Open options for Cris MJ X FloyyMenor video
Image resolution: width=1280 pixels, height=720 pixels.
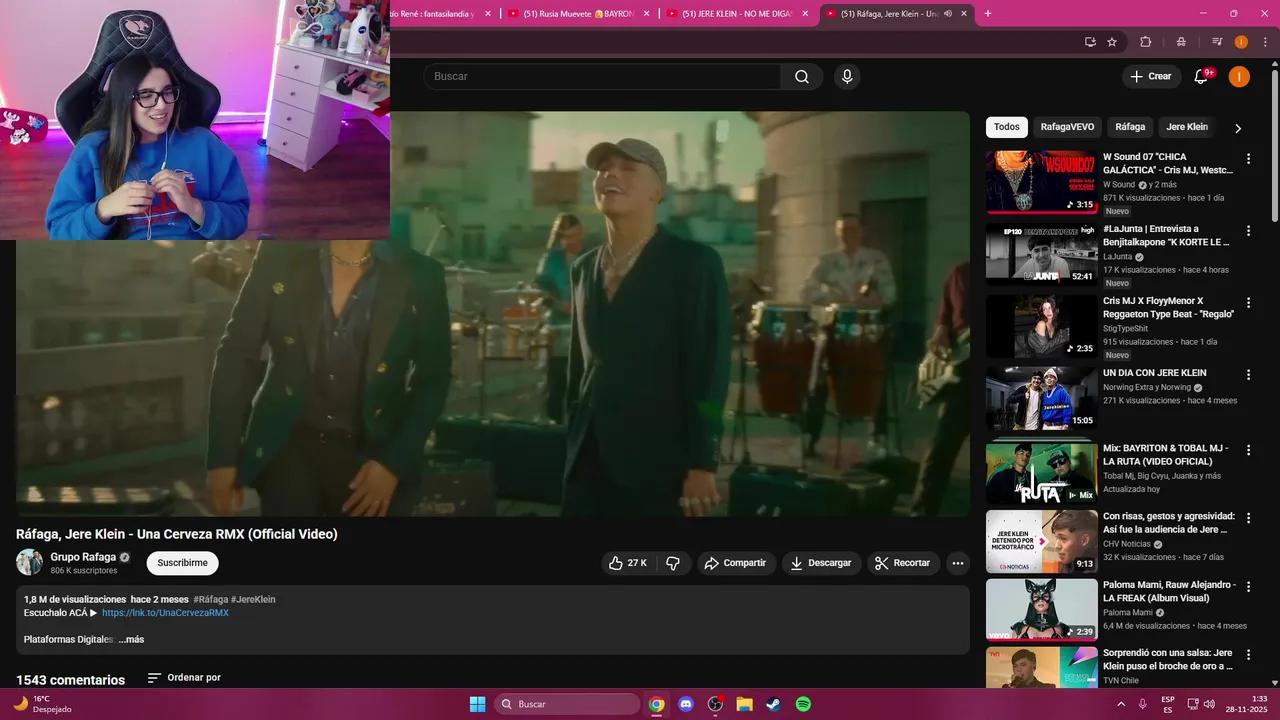tap(1248, 303)
